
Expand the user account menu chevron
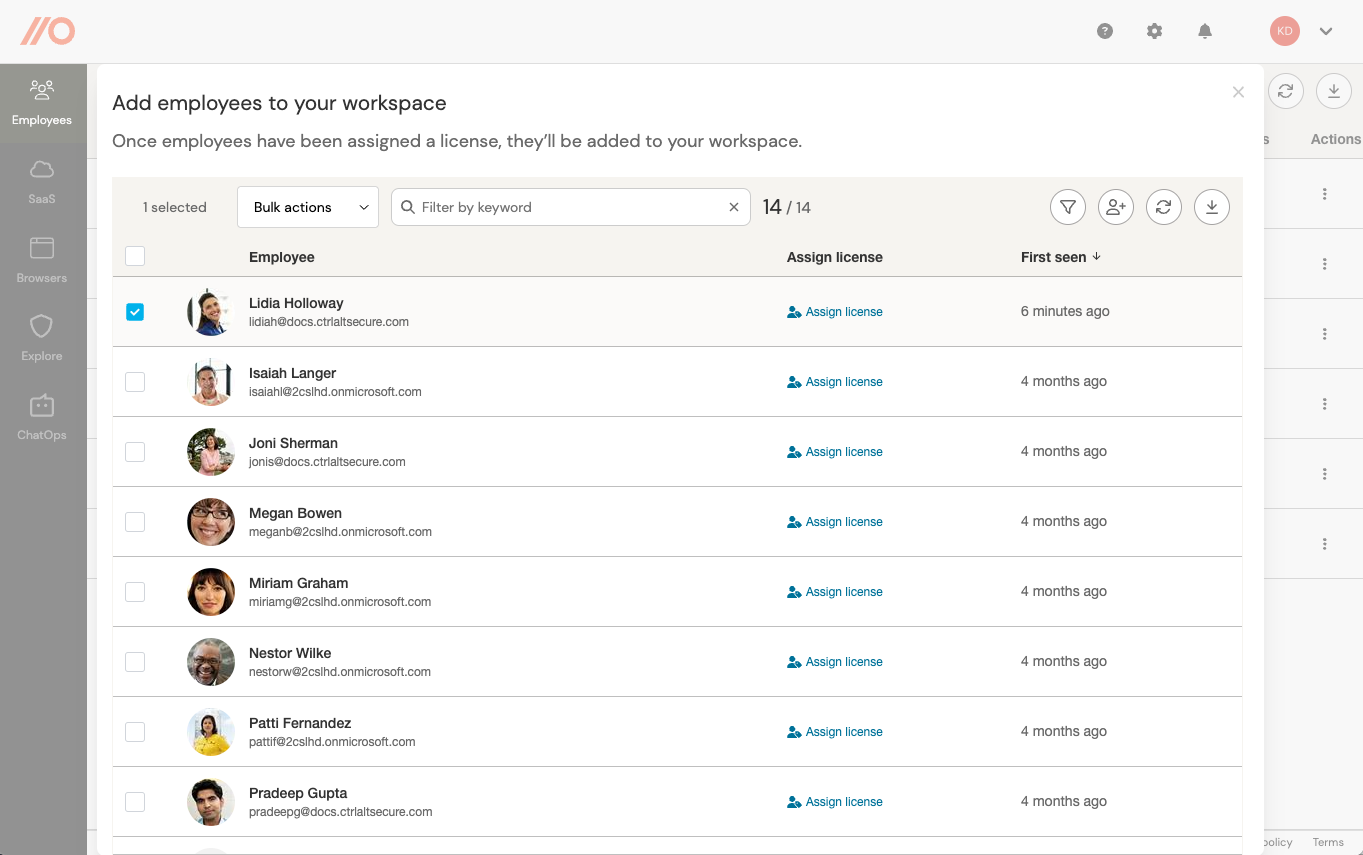[x=1326, y=31]
